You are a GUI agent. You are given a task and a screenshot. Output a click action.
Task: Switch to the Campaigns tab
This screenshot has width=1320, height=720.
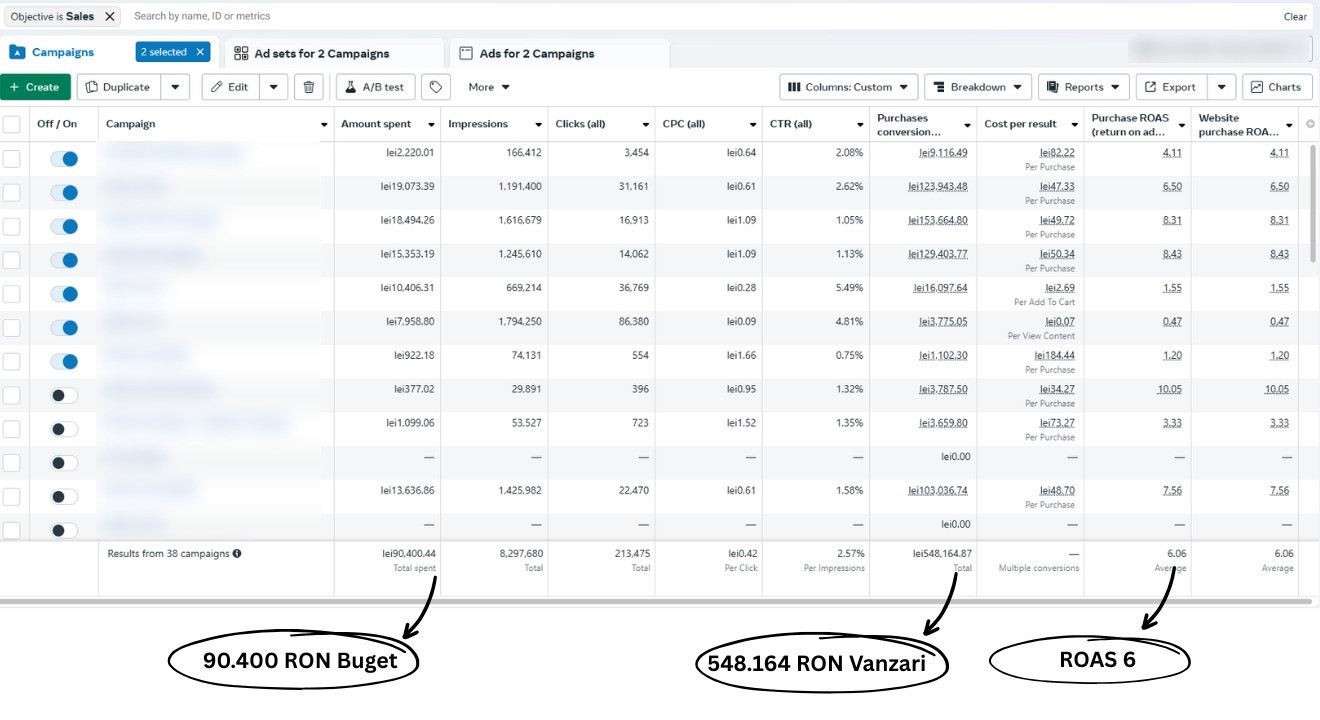coord(62,52)
